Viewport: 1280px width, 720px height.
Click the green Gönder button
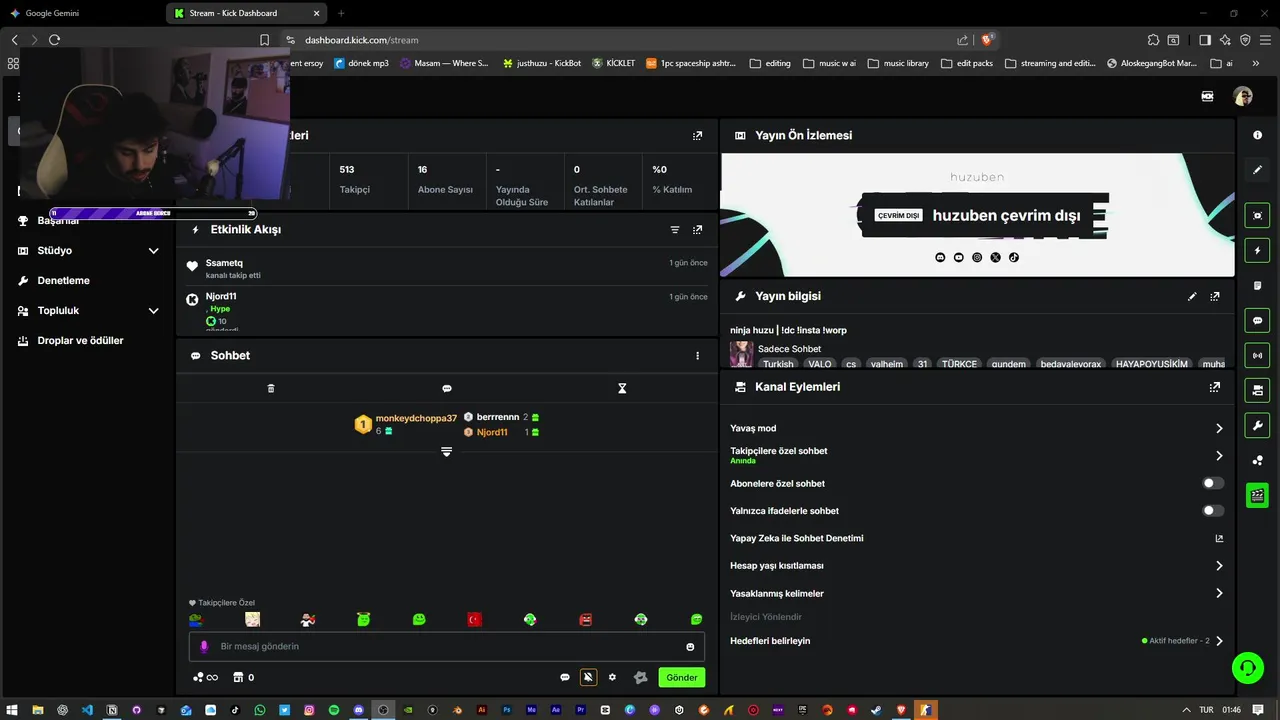(681, 677)
